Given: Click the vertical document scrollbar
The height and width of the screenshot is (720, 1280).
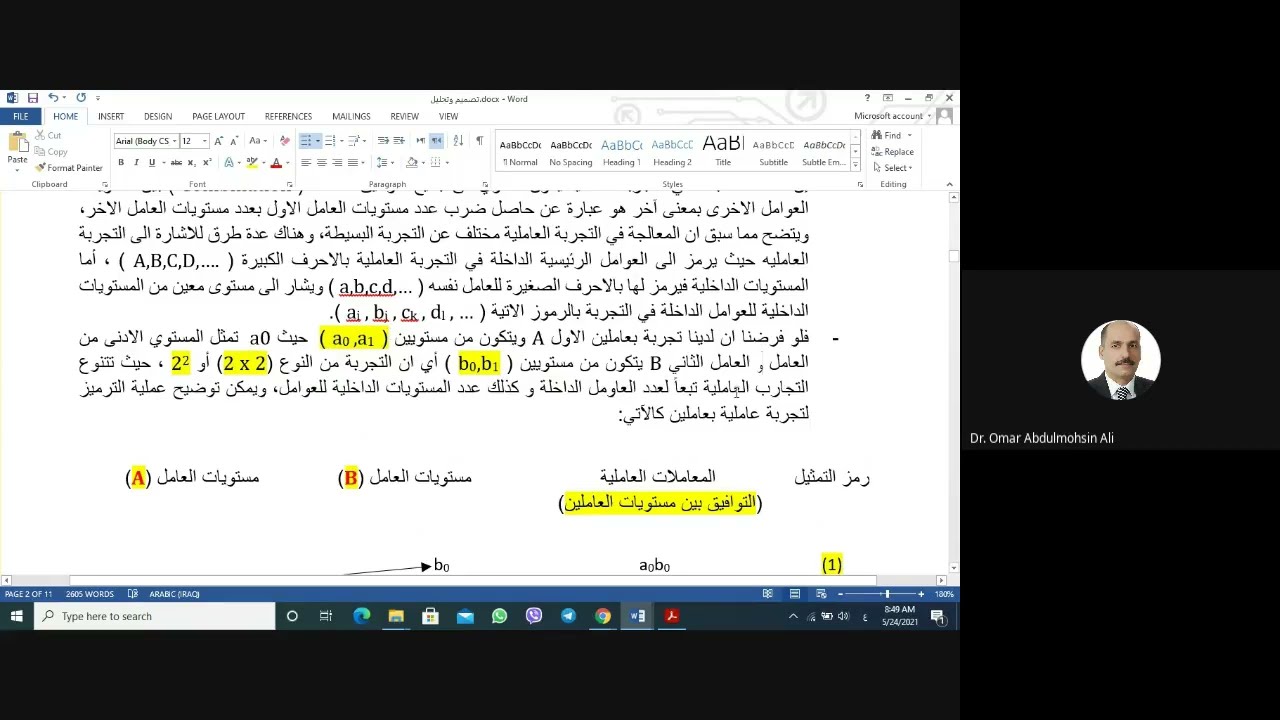Looking at the screenshot, I should click(954, 383).
